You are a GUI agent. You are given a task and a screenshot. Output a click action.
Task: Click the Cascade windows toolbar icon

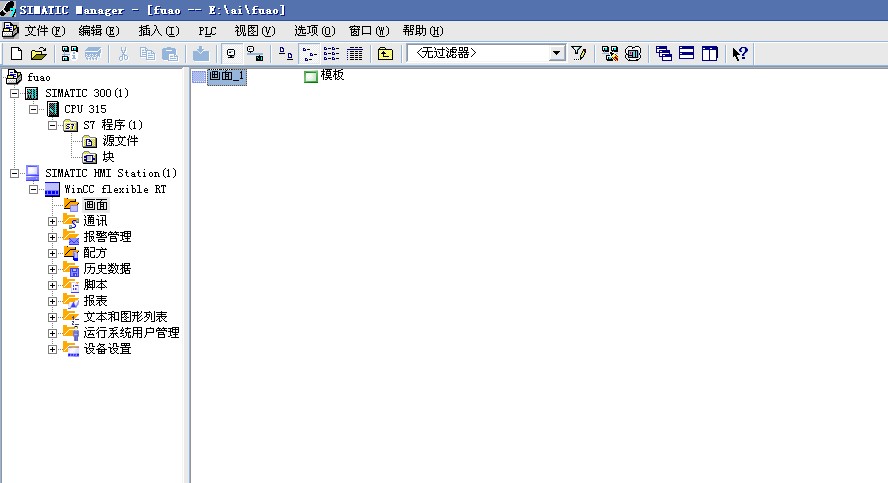pyautogui.click(x=664, y=53)
